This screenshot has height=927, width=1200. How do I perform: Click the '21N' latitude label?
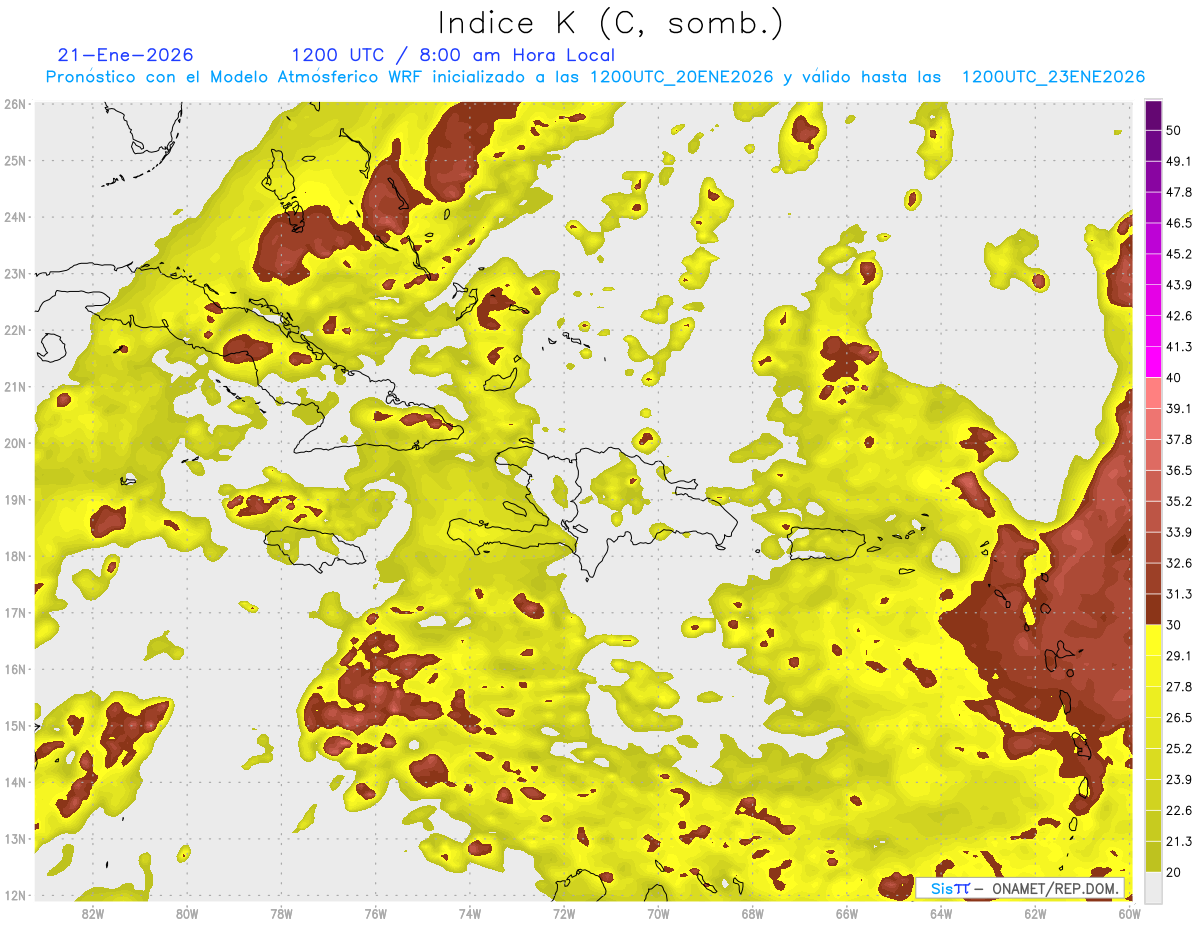[15, 387]
